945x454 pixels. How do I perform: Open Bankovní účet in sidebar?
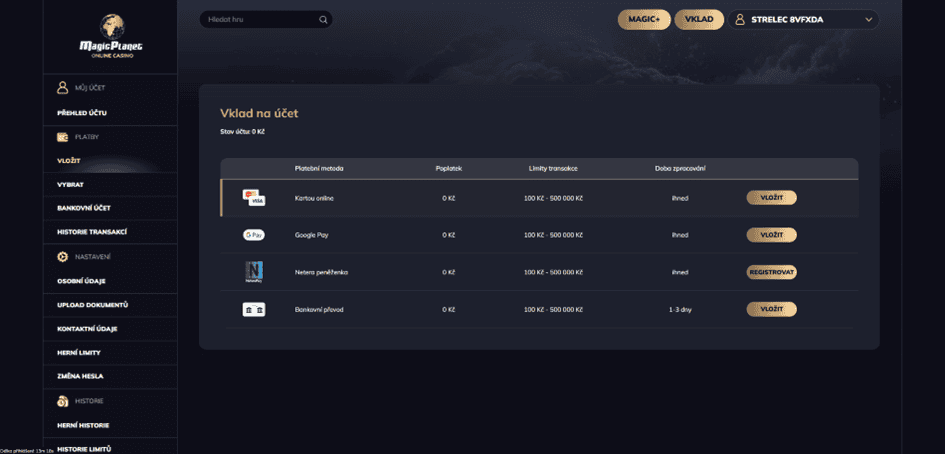tap(84, 208)
